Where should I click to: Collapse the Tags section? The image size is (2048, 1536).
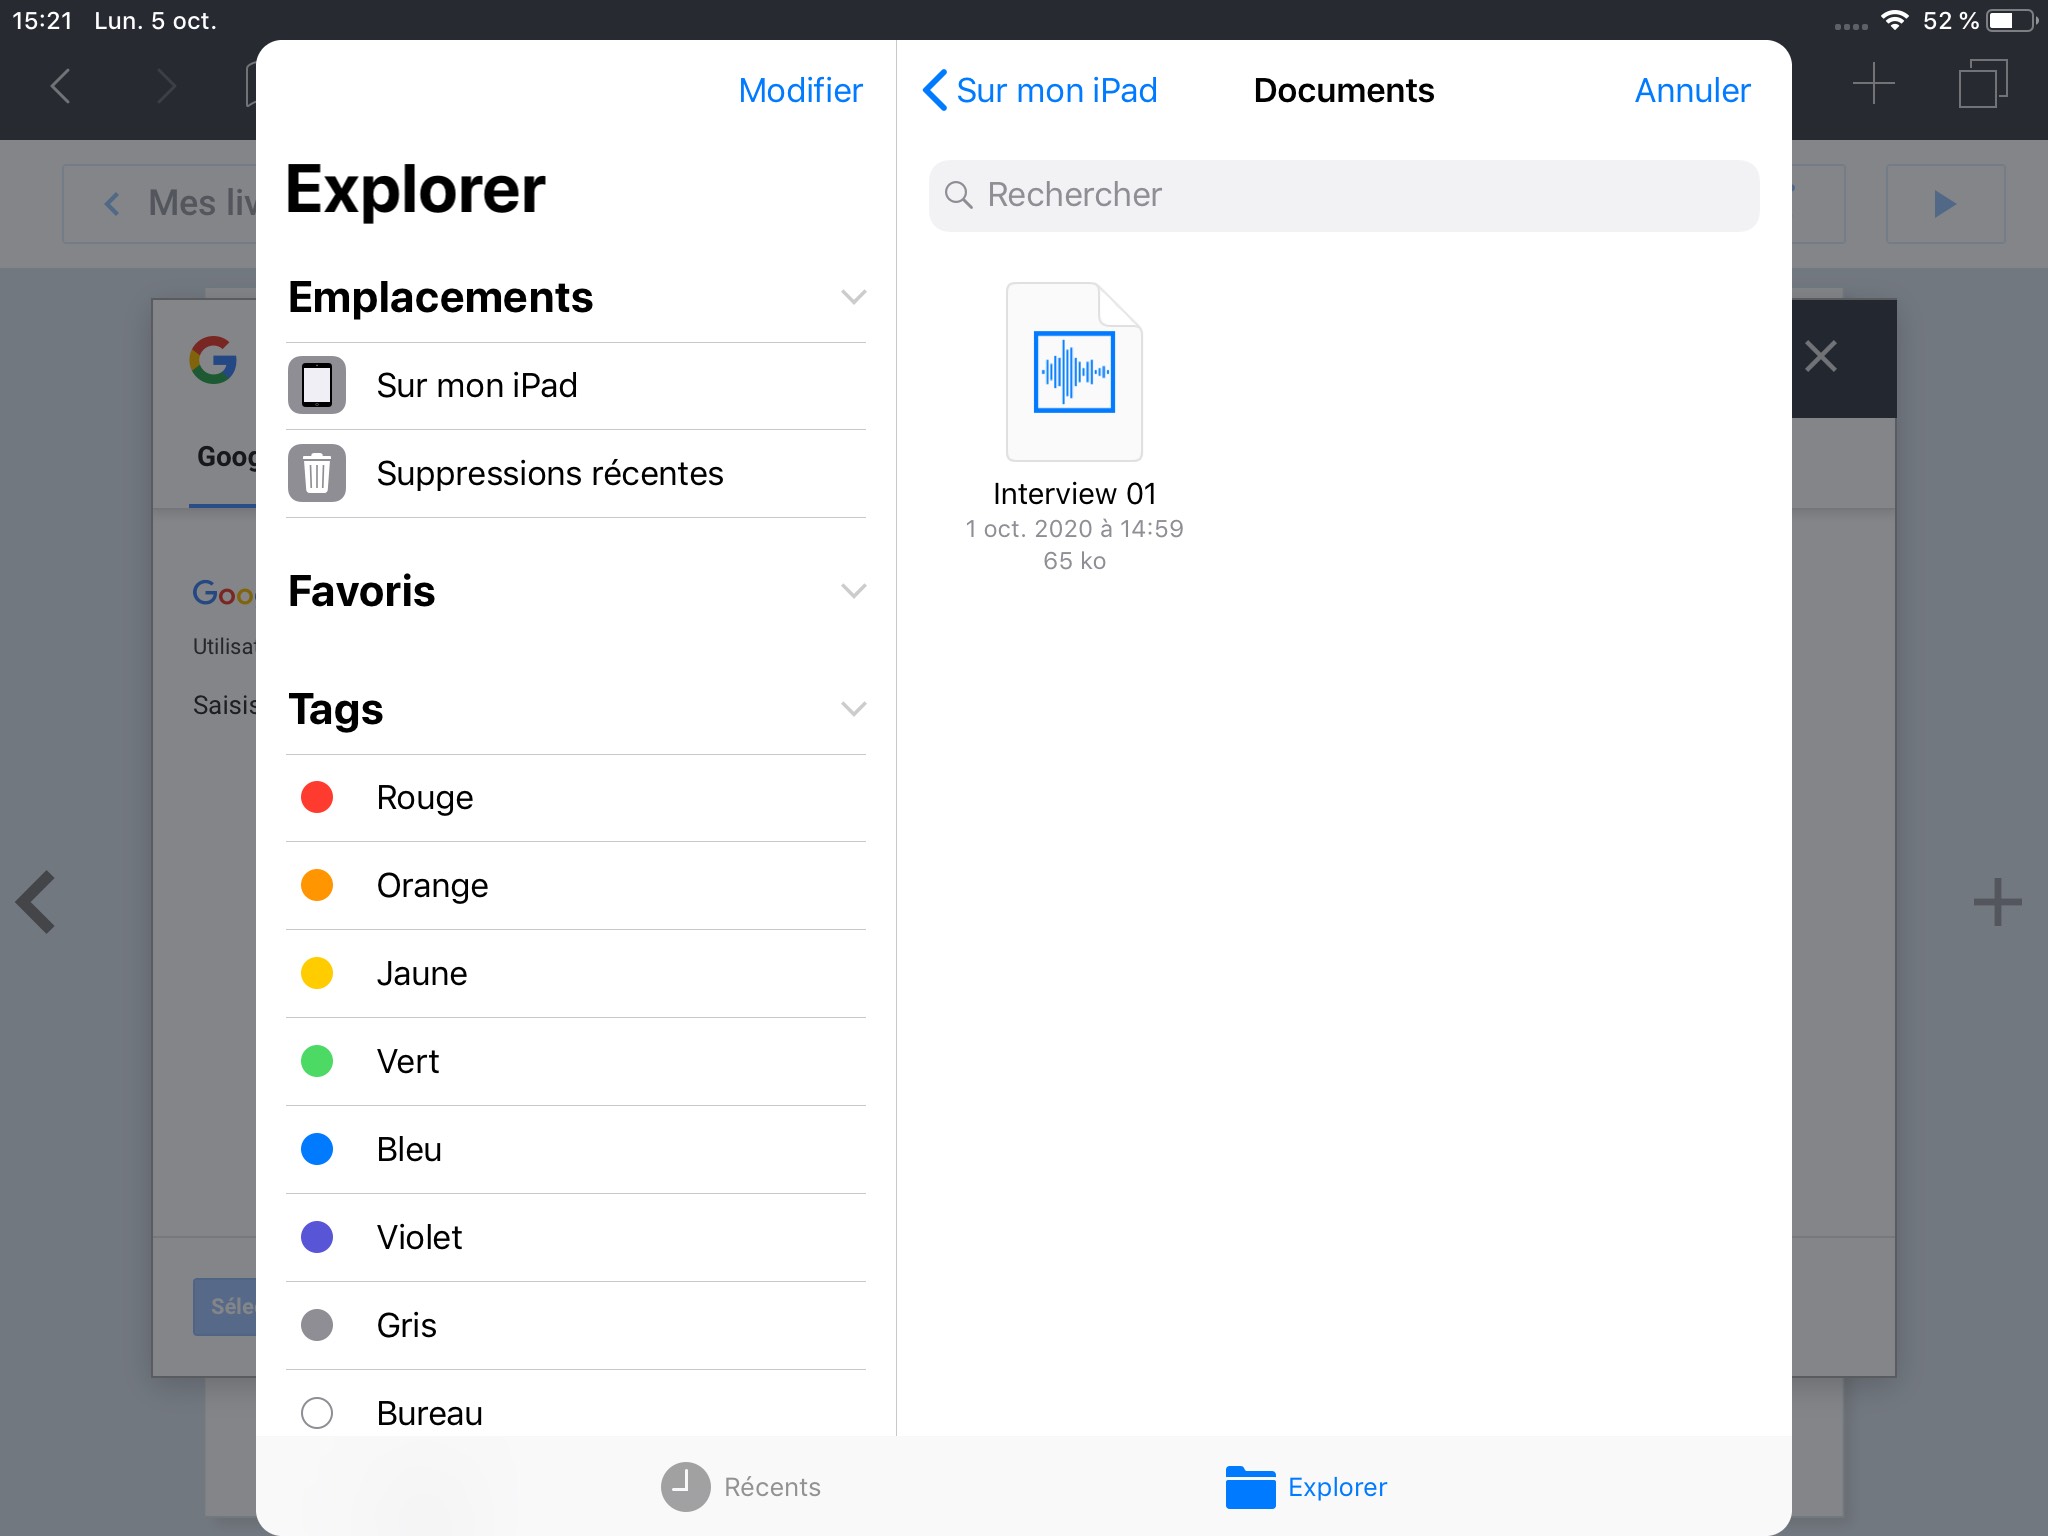coord(853,709)
